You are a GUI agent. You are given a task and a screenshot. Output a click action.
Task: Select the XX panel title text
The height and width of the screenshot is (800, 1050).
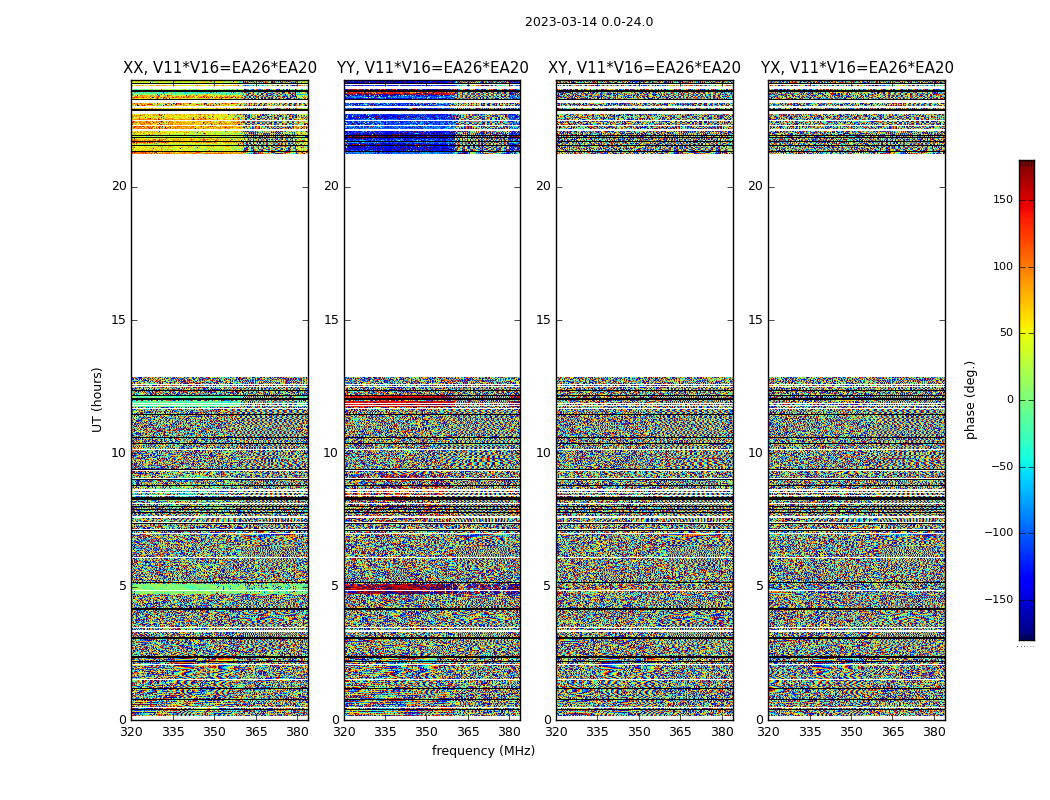point(220,68)
